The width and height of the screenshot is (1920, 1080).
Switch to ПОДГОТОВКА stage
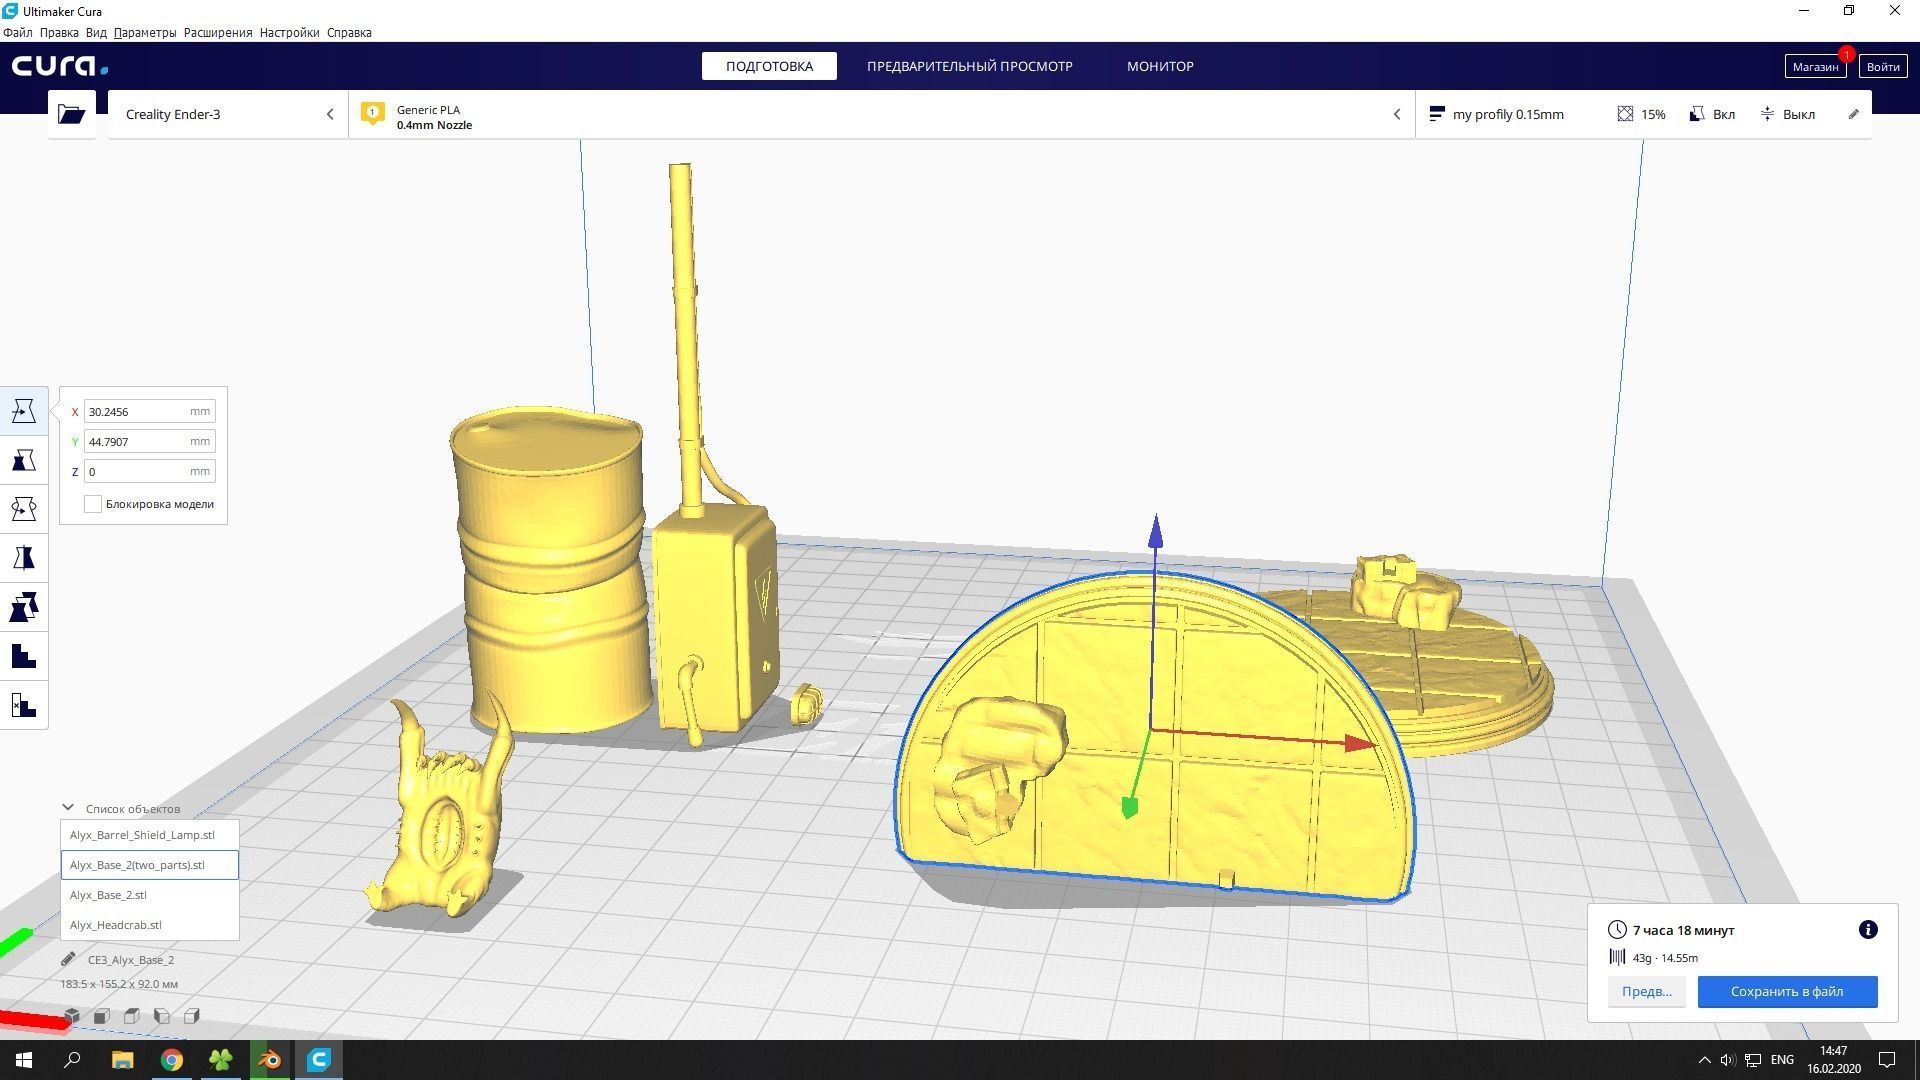769,66
